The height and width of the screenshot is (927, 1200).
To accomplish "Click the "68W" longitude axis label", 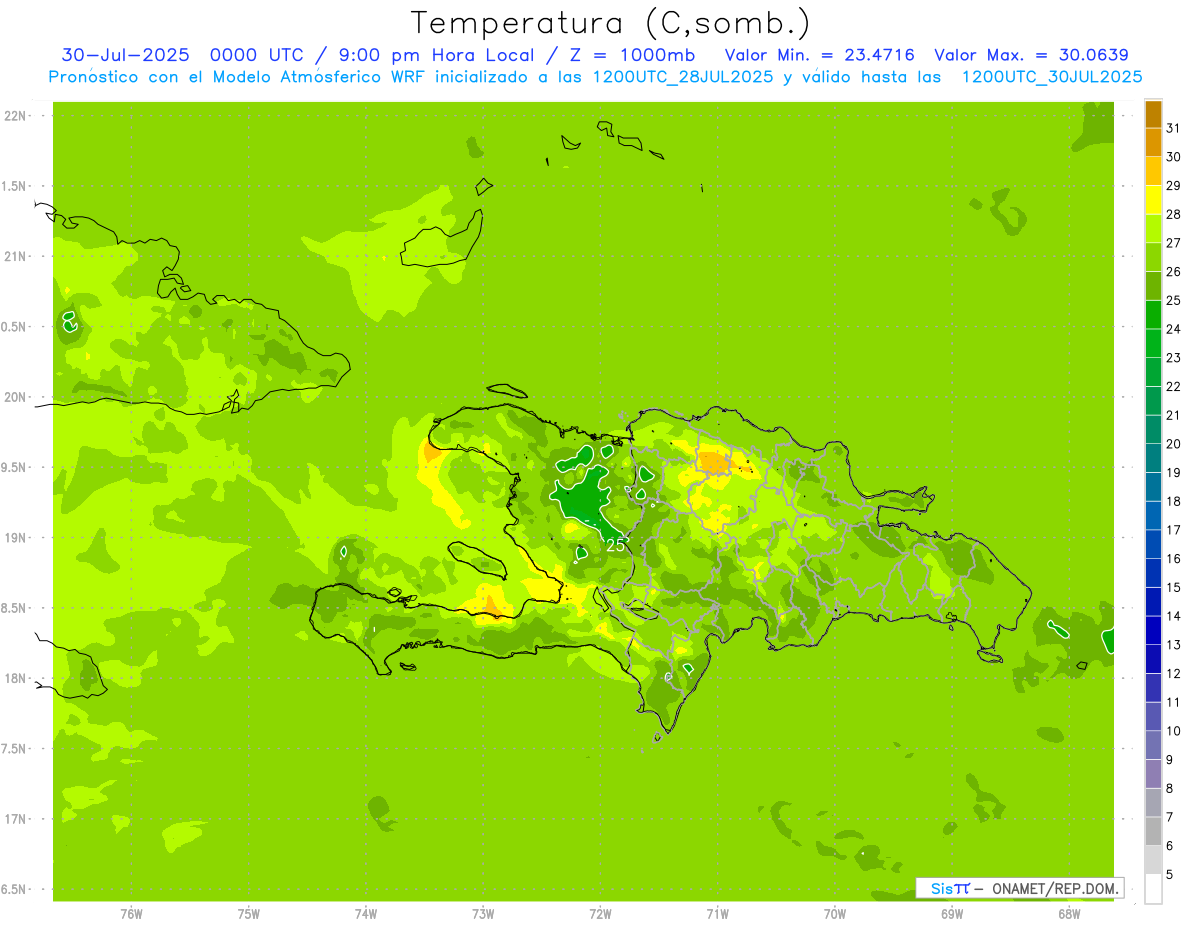I will pyautogui.click(x=1069, y=914).
